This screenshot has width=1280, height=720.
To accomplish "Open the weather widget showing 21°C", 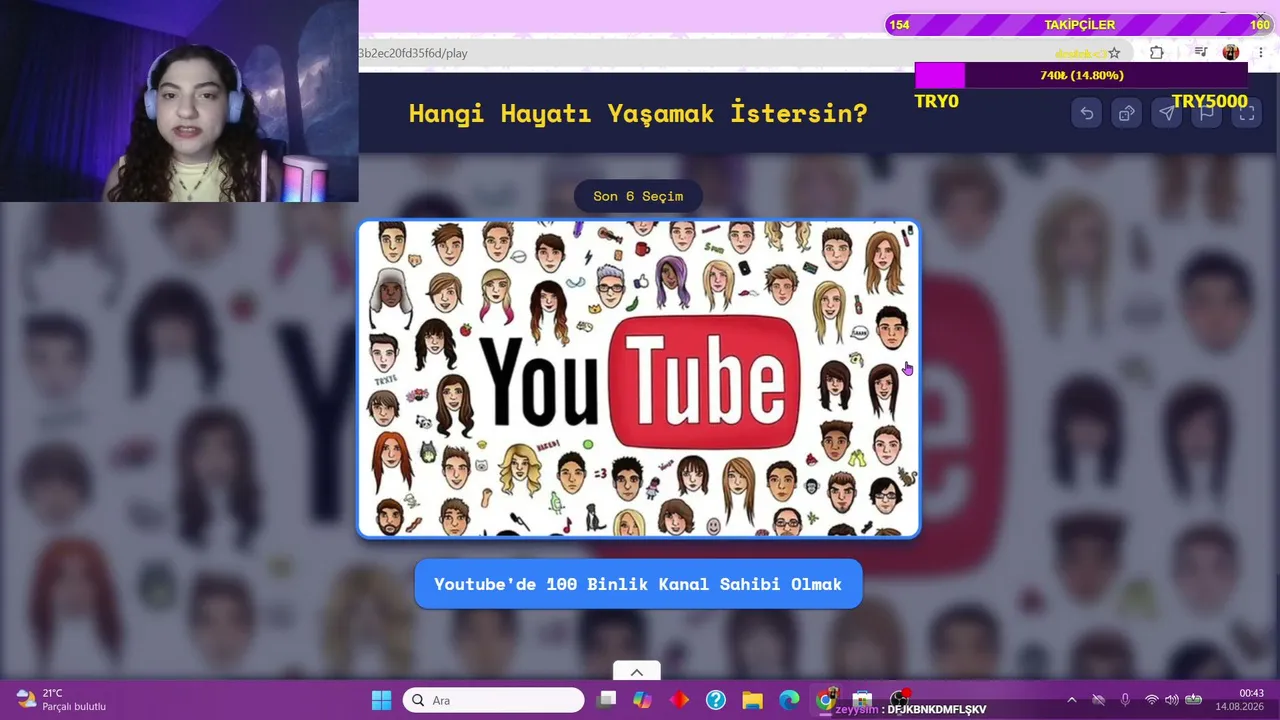I will [61, 700].
